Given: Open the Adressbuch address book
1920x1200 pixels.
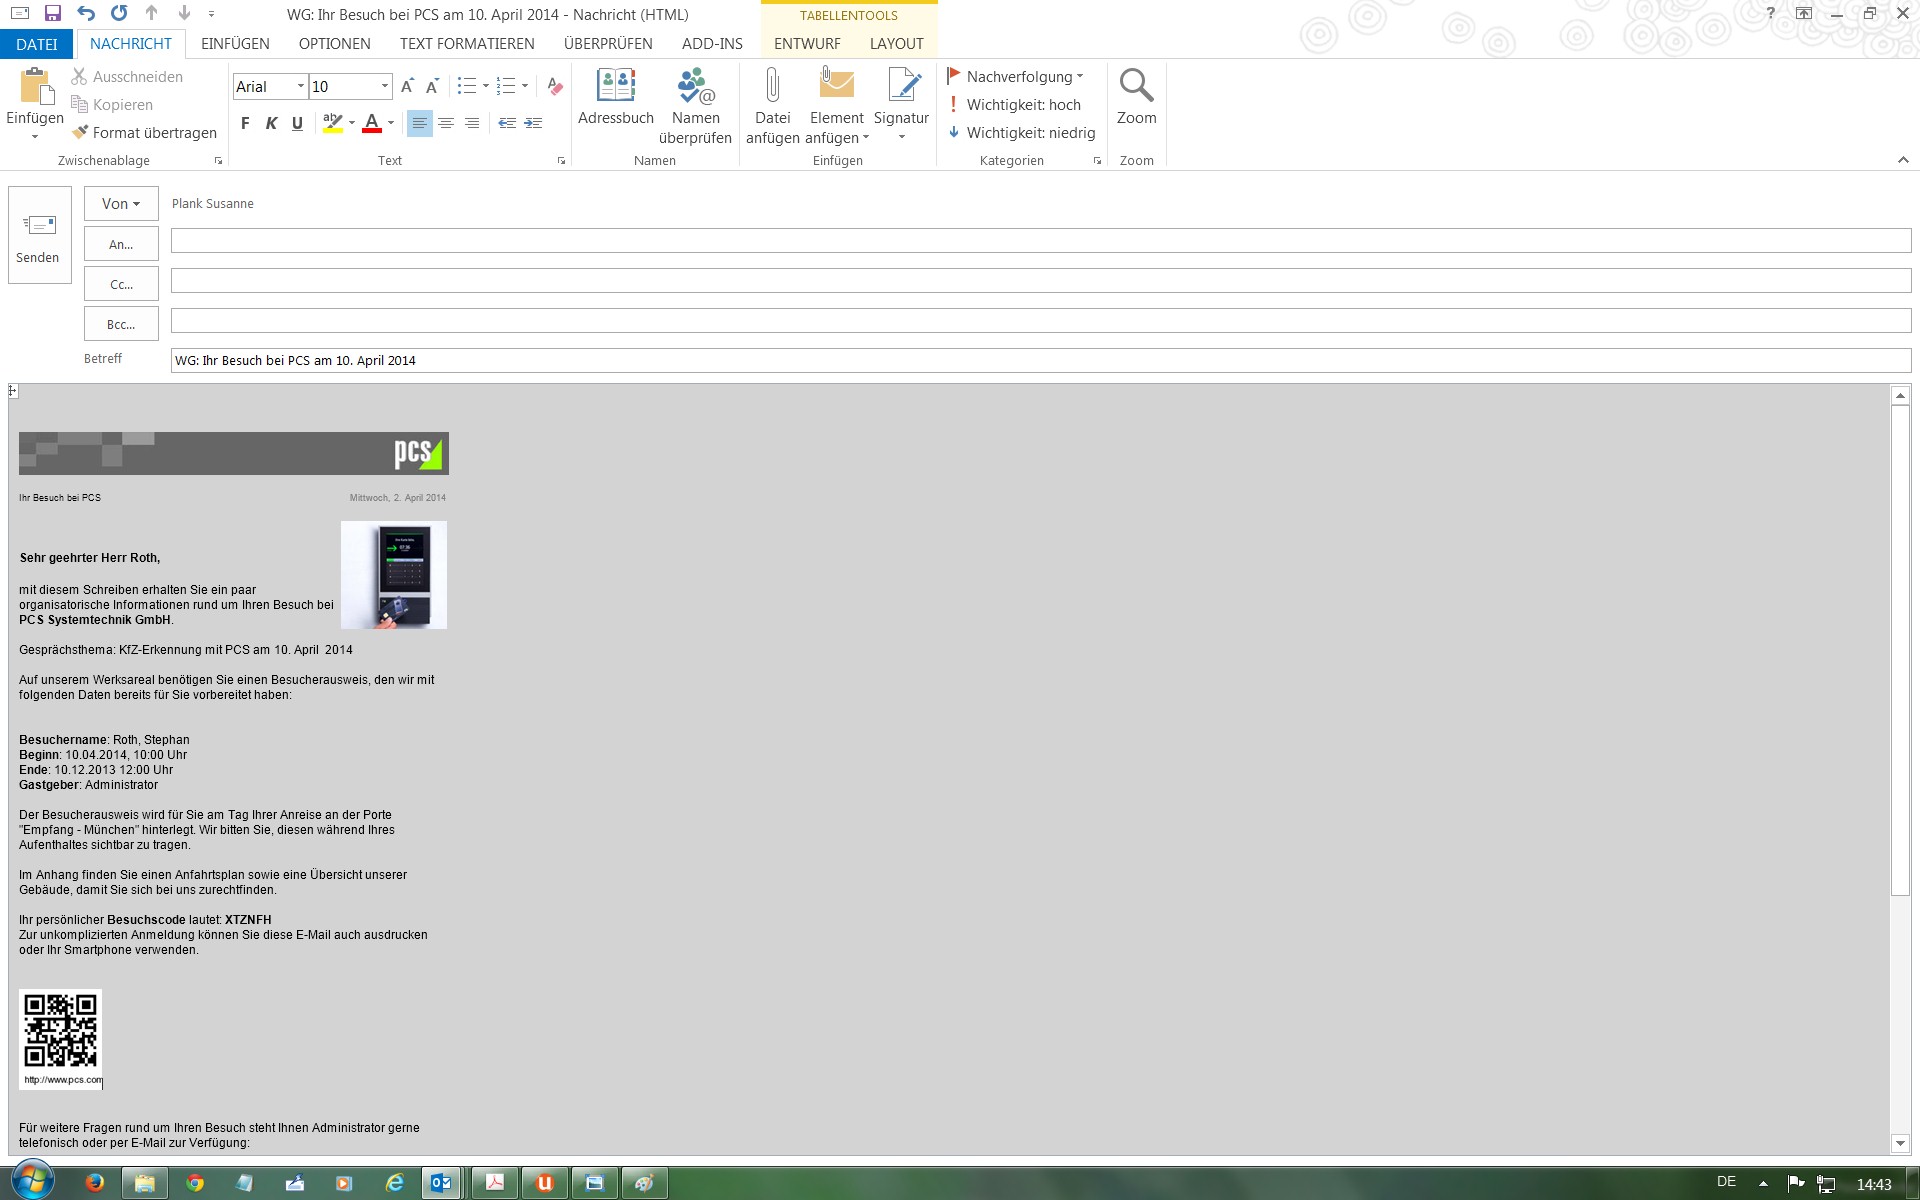Looking at the screenshot, I should (x=615, y=98).
